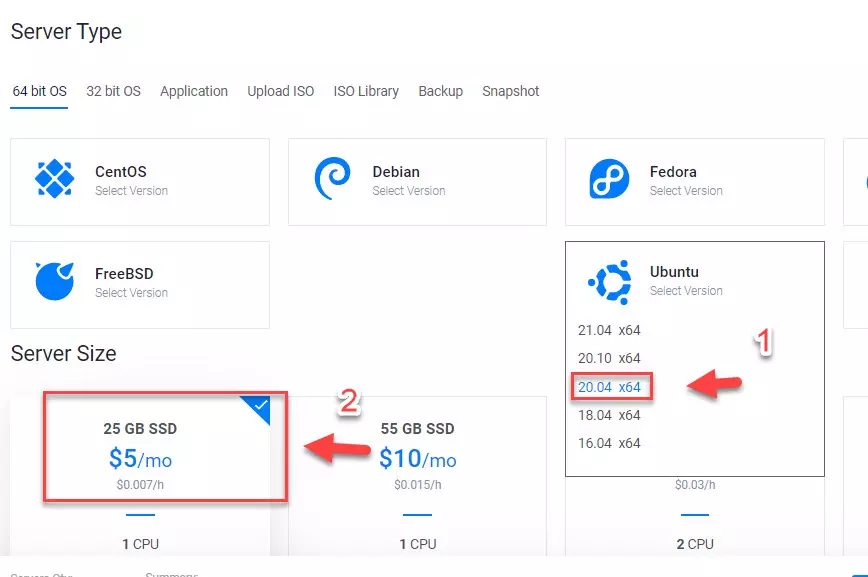The height and width of the screenshot is (577, 868).
Task: Click the Server Size heading
Action: [x=64, y=353]
